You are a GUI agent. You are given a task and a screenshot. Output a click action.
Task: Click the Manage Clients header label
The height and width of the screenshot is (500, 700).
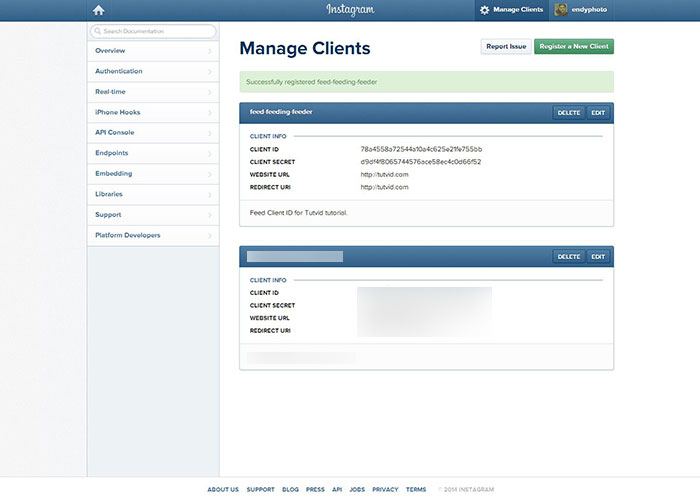(x=518, y=9)
